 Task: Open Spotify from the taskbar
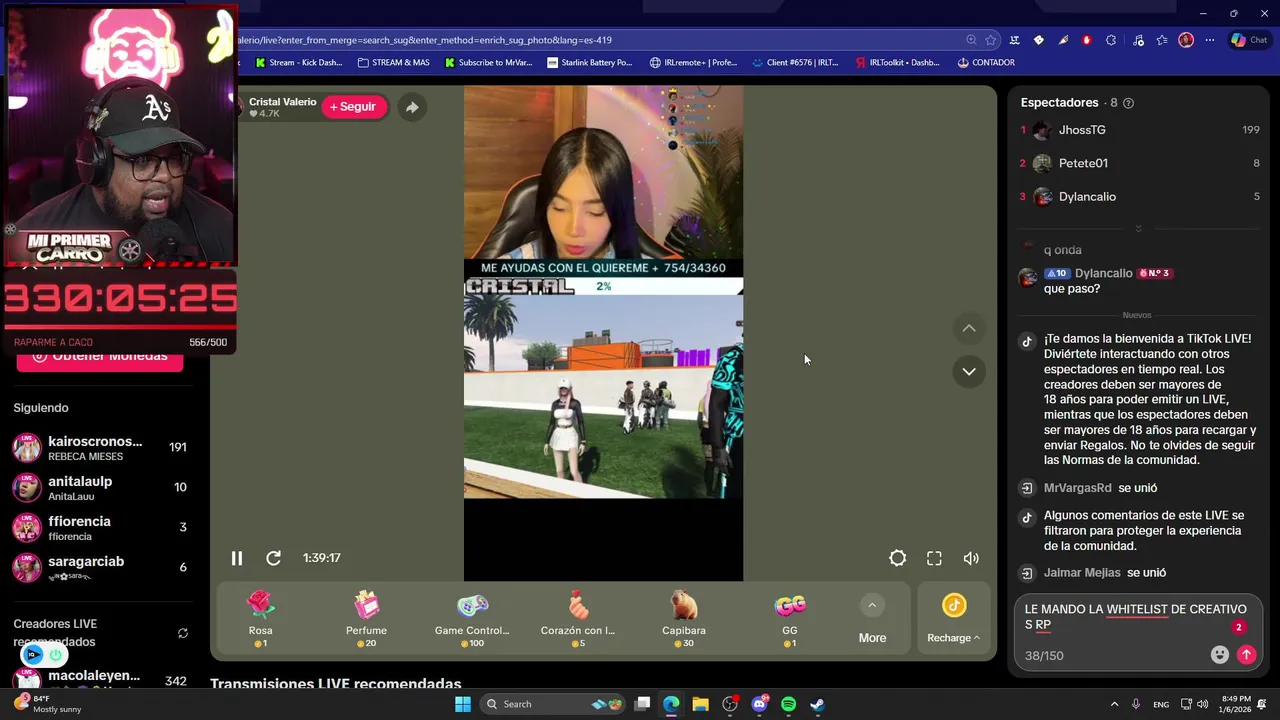788,704
